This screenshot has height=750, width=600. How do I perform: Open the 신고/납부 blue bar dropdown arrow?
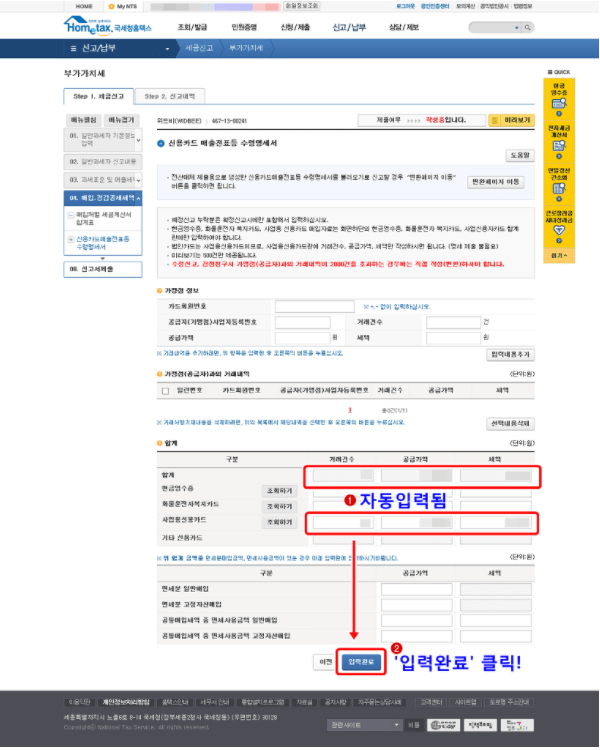pyautogui.click(x=167, y=49)
